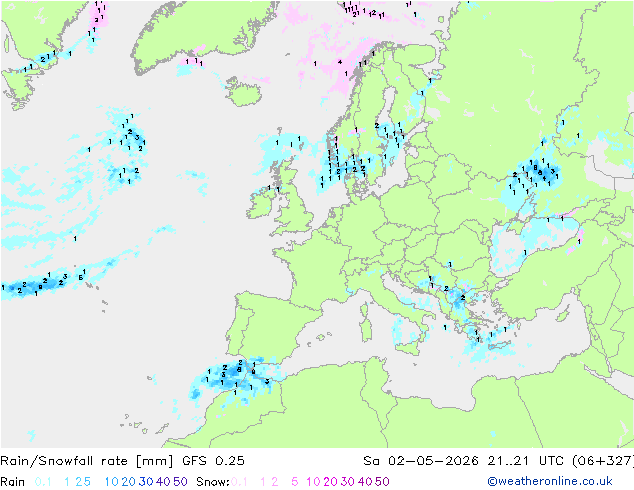Image resolution: width=634 pixels, height=490 pixels.
Task: Select the snow legend value 50
Action: point(382,482)
